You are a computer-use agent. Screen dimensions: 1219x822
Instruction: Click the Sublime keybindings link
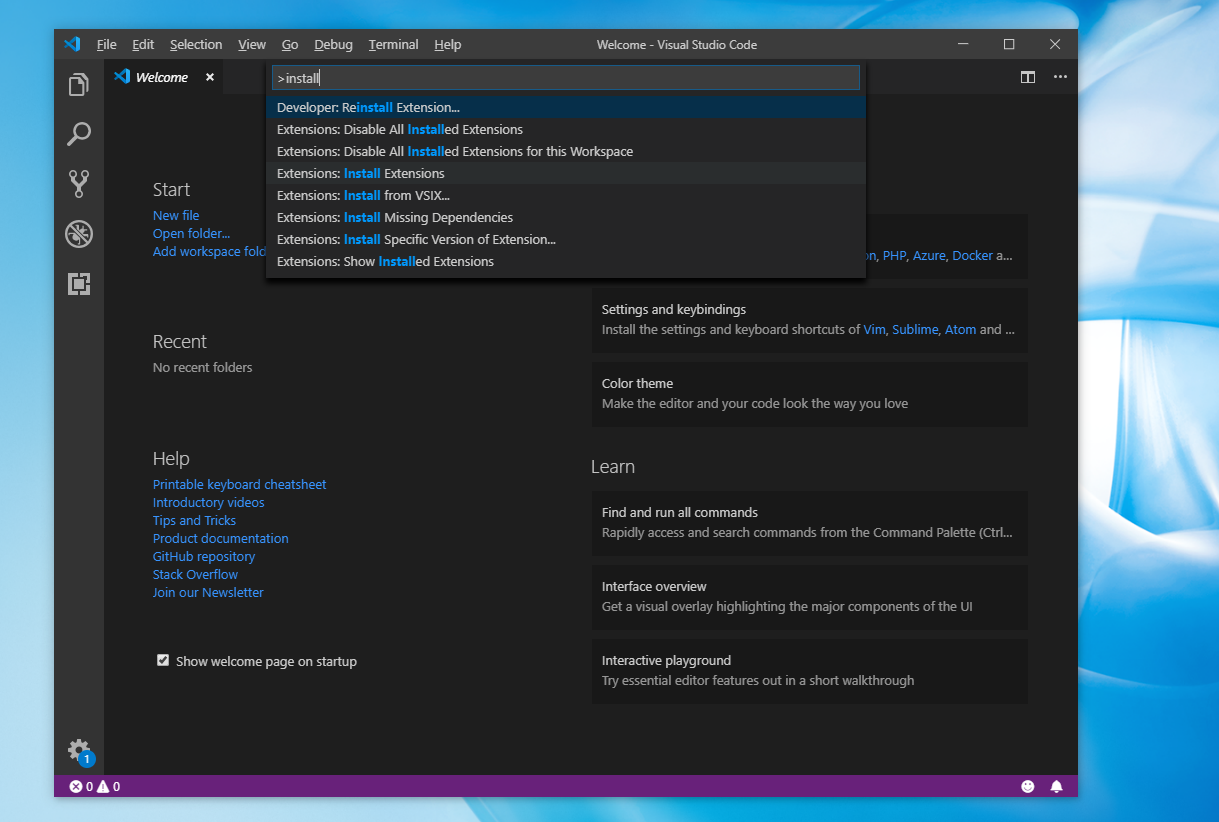[915, 329]
